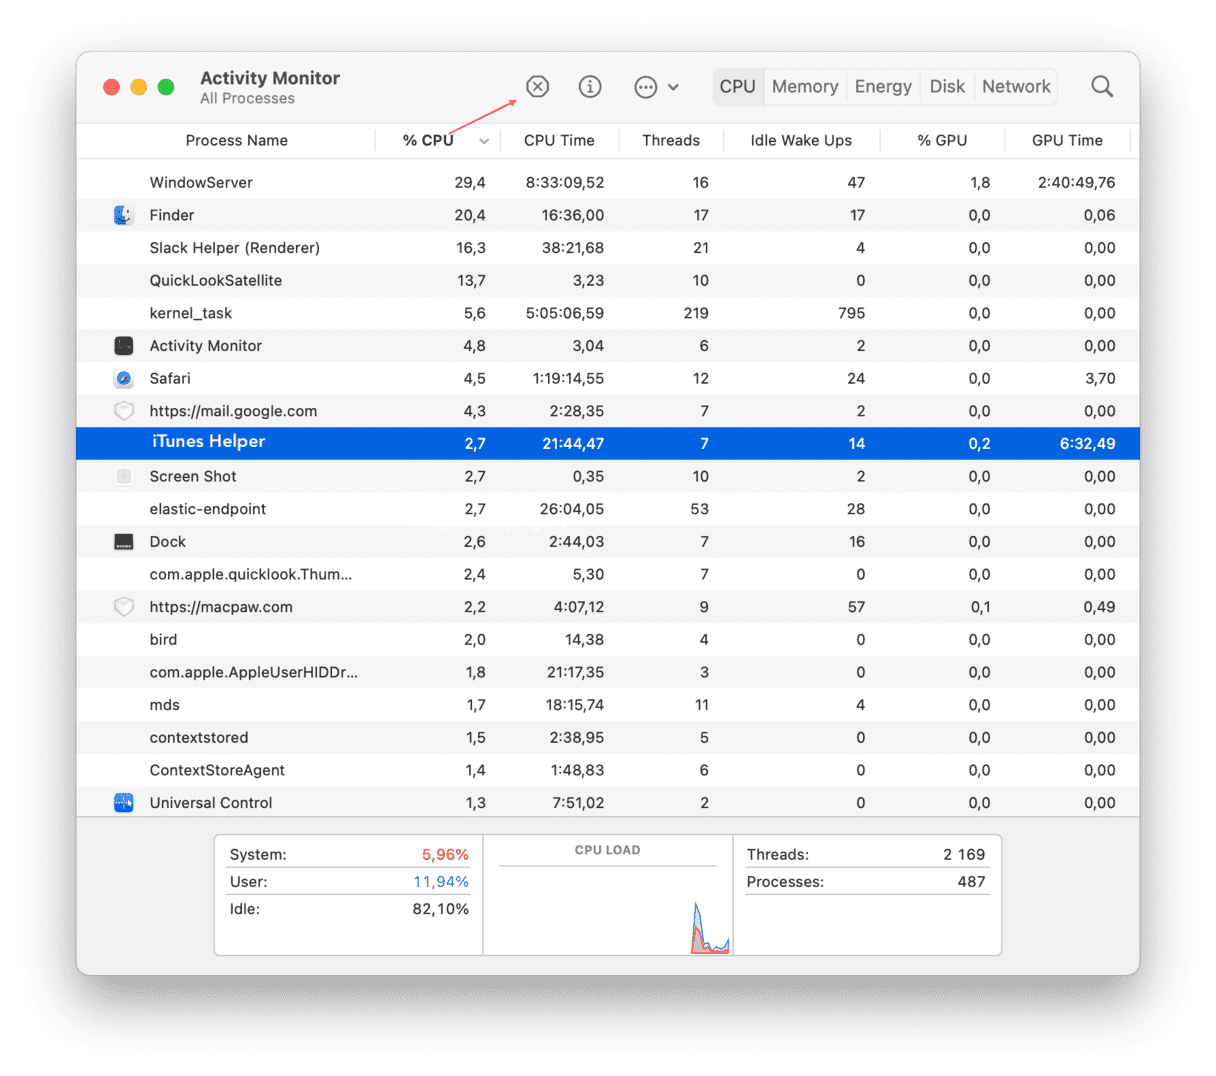The image size is (1216, 1076).
Task: Click the All Processes subtitle
Action: 247,99
